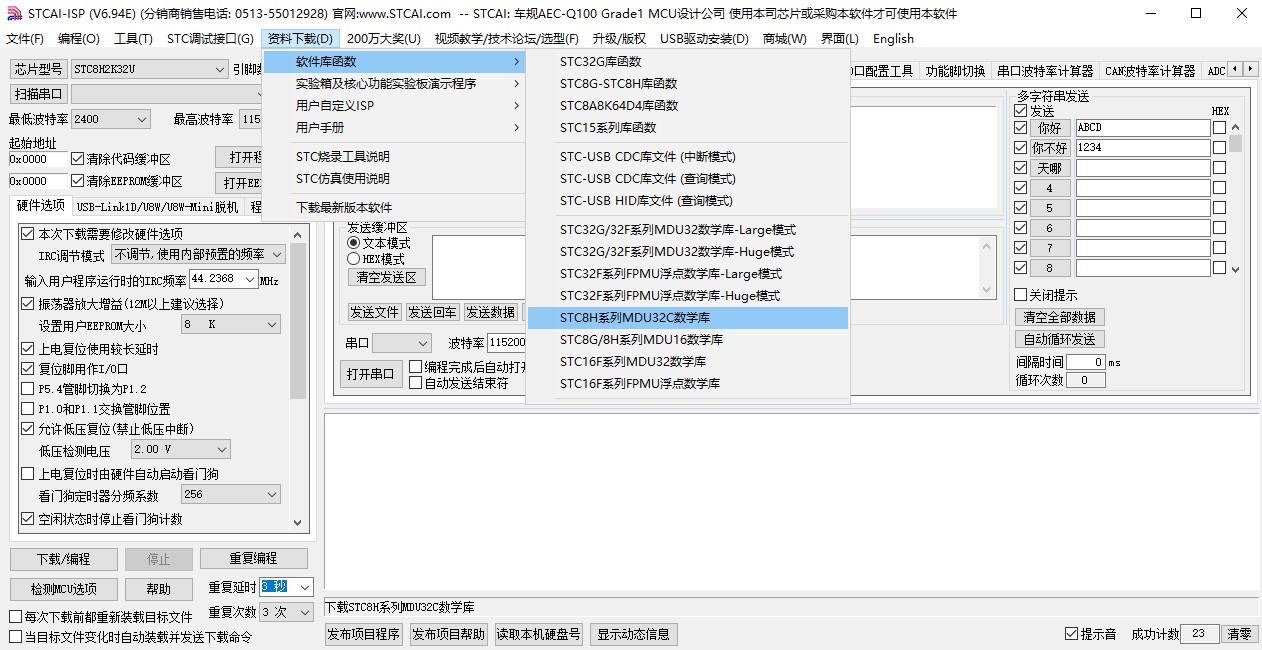Toggle 允许低压复位(禁止低压中断) checkbox

28,429
